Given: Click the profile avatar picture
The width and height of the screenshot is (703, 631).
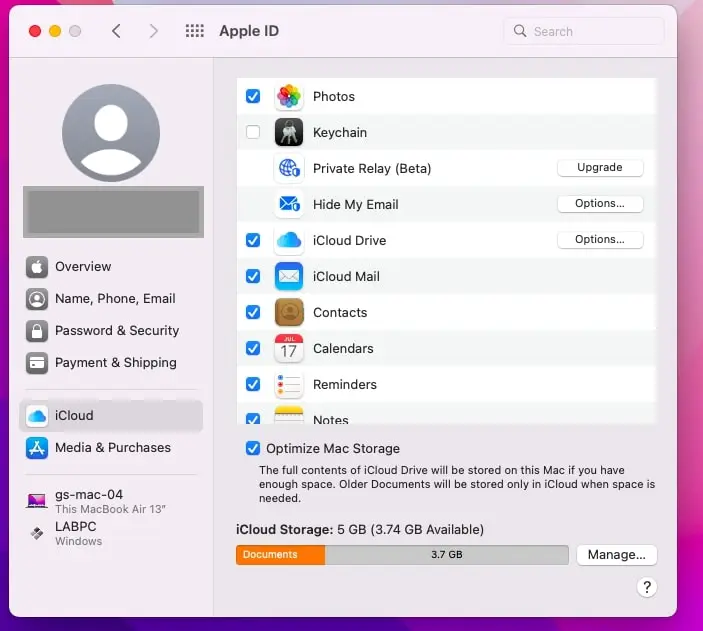Looking at the screenshot, I should click(111, 133).
